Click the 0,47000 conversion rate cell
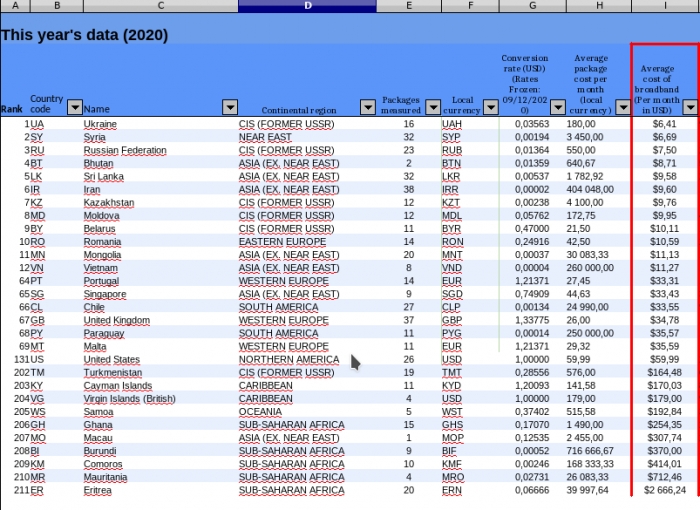 tap(533, 228)
